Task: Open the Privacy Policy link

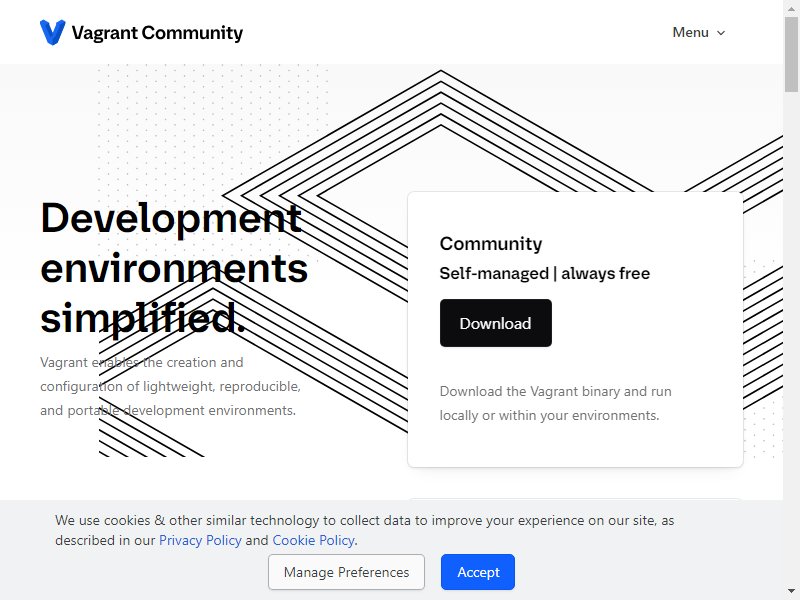Action: click(200, 540)
